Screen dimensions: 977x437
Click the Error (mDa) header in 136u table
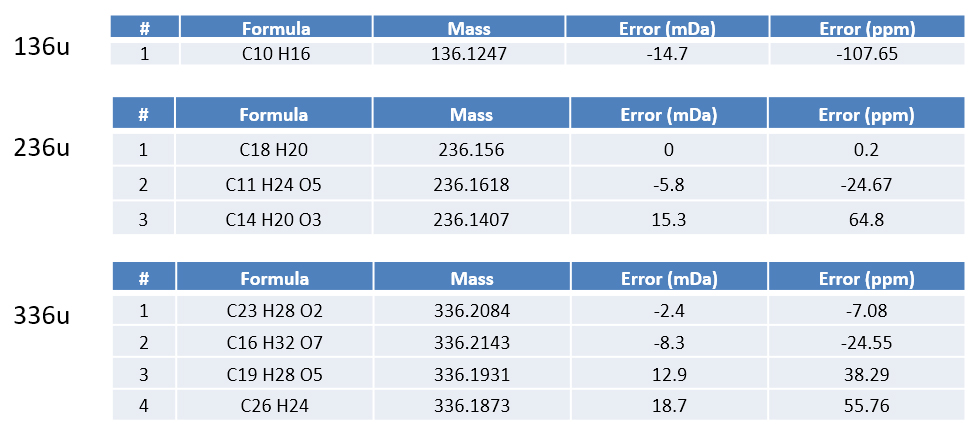pyautogui.click(x=667, y=29)
